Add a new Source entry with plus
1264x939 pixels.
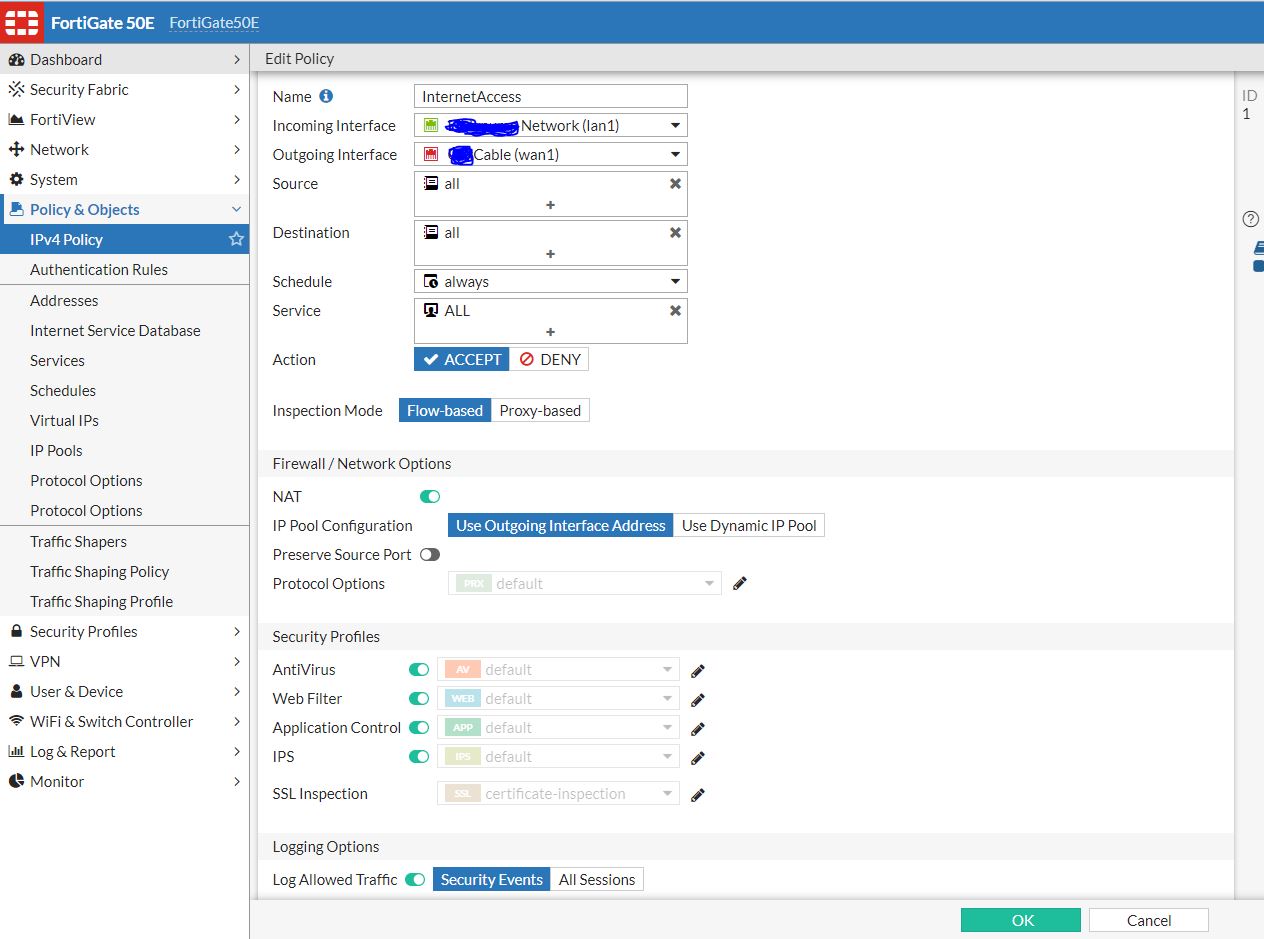point(550,205)
